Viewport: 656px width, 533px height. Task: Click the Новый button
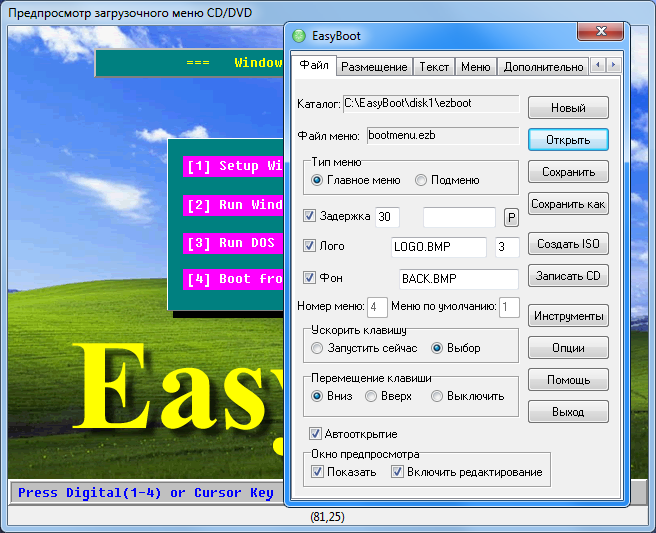click(568, 108)
